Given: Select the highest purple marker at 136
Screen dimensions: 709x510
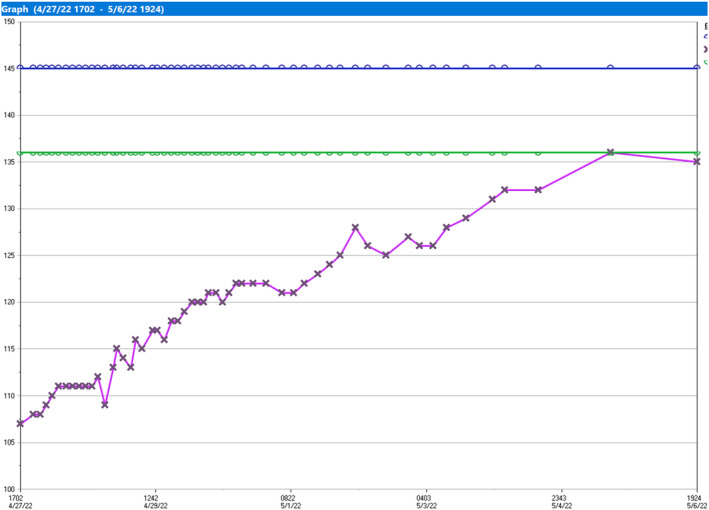Looking at the screenshot, I should (x=610, y=152).
